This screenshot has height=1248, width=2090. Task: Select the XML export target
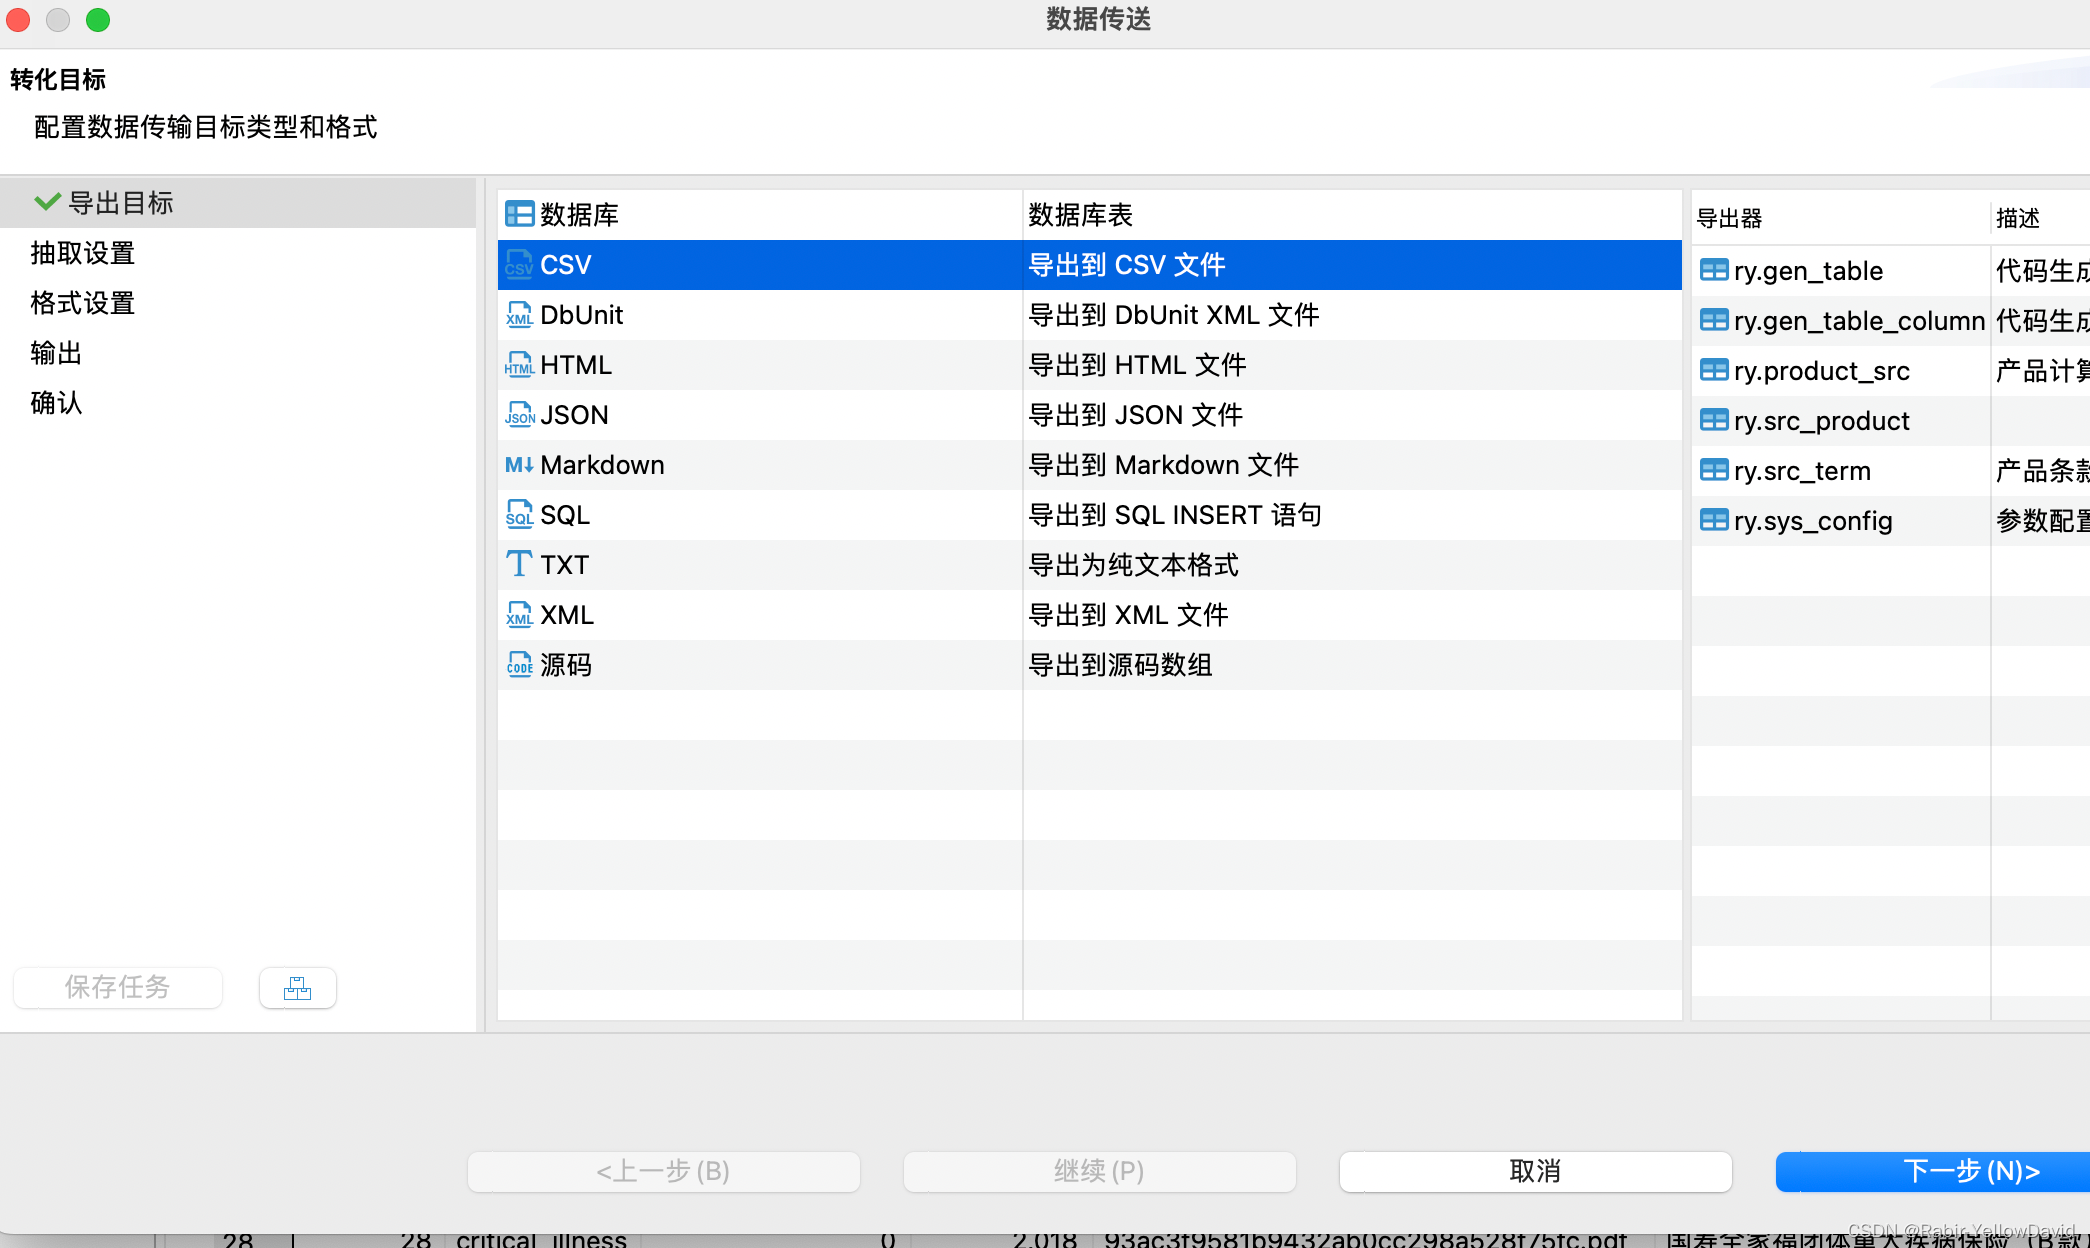coord(1090,615)
